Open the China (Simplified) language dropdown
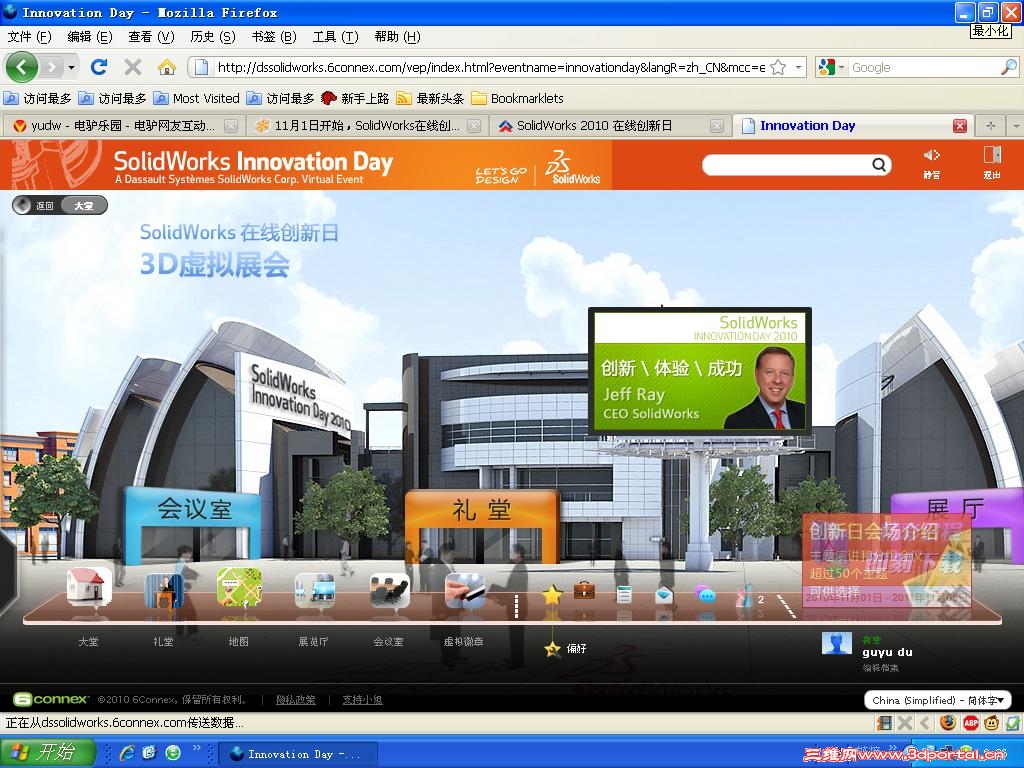The image size is (1024, 768). tap(938, 700)
